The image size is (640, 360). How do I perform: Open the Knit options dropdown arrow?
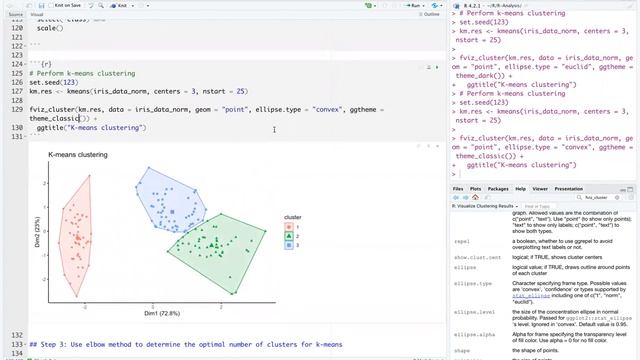point(133,6)
